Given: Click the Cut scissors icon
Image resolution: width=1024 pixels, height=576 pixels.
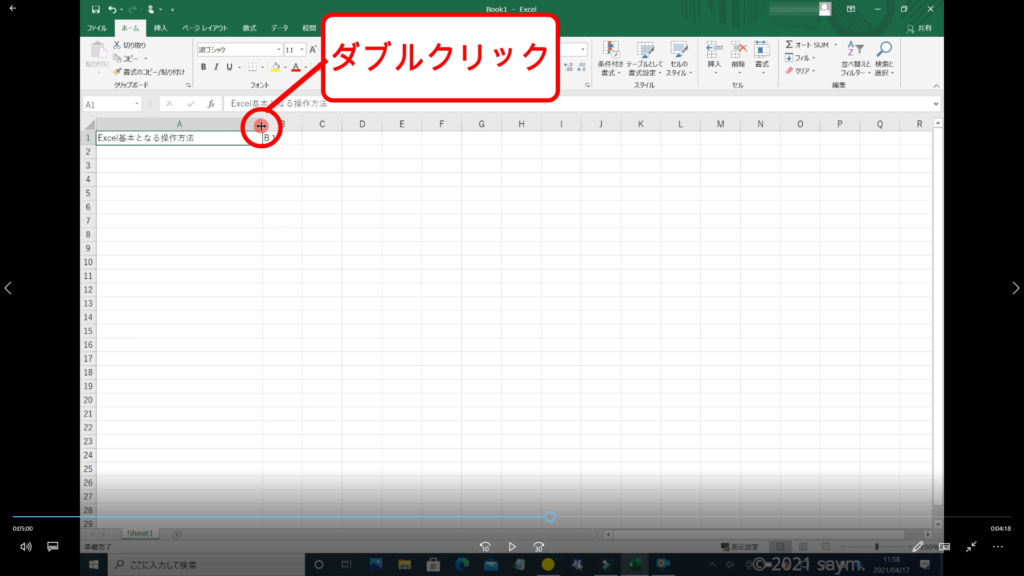Looking at the screenshot, I should (x=117, y=45).
